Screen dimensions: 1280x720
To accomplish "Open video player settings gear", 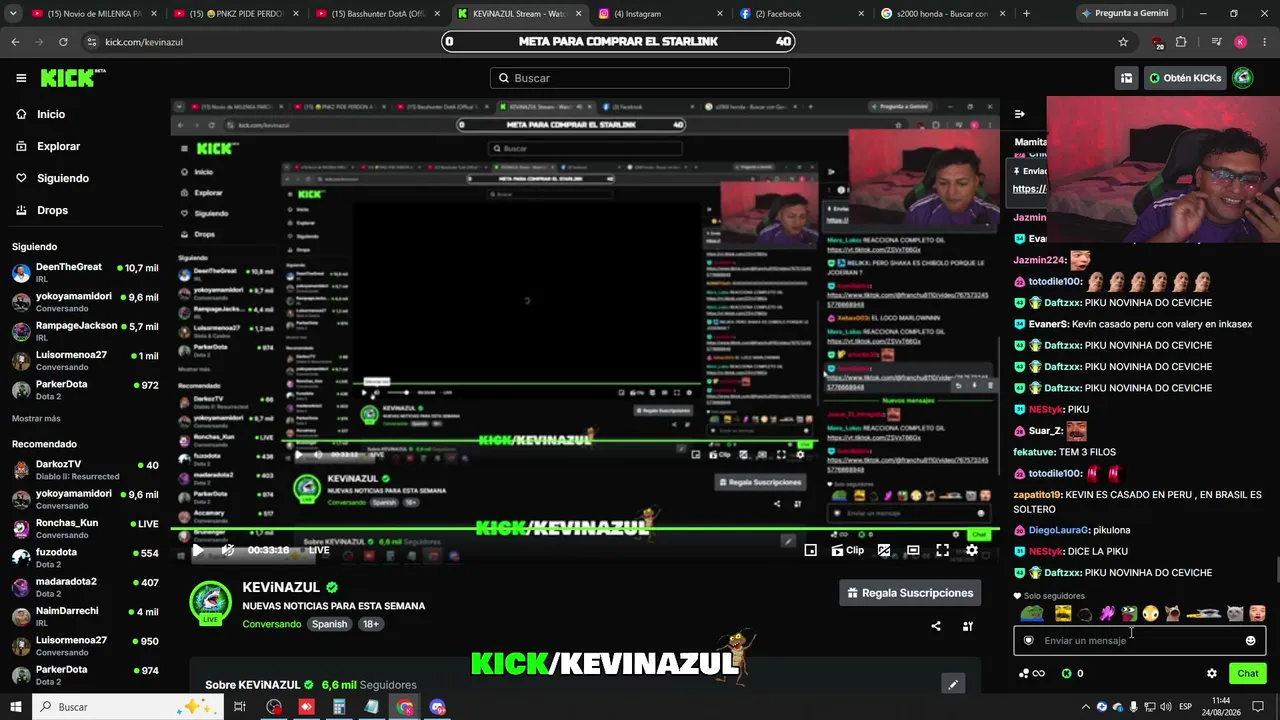I will [x=972, y=550].
